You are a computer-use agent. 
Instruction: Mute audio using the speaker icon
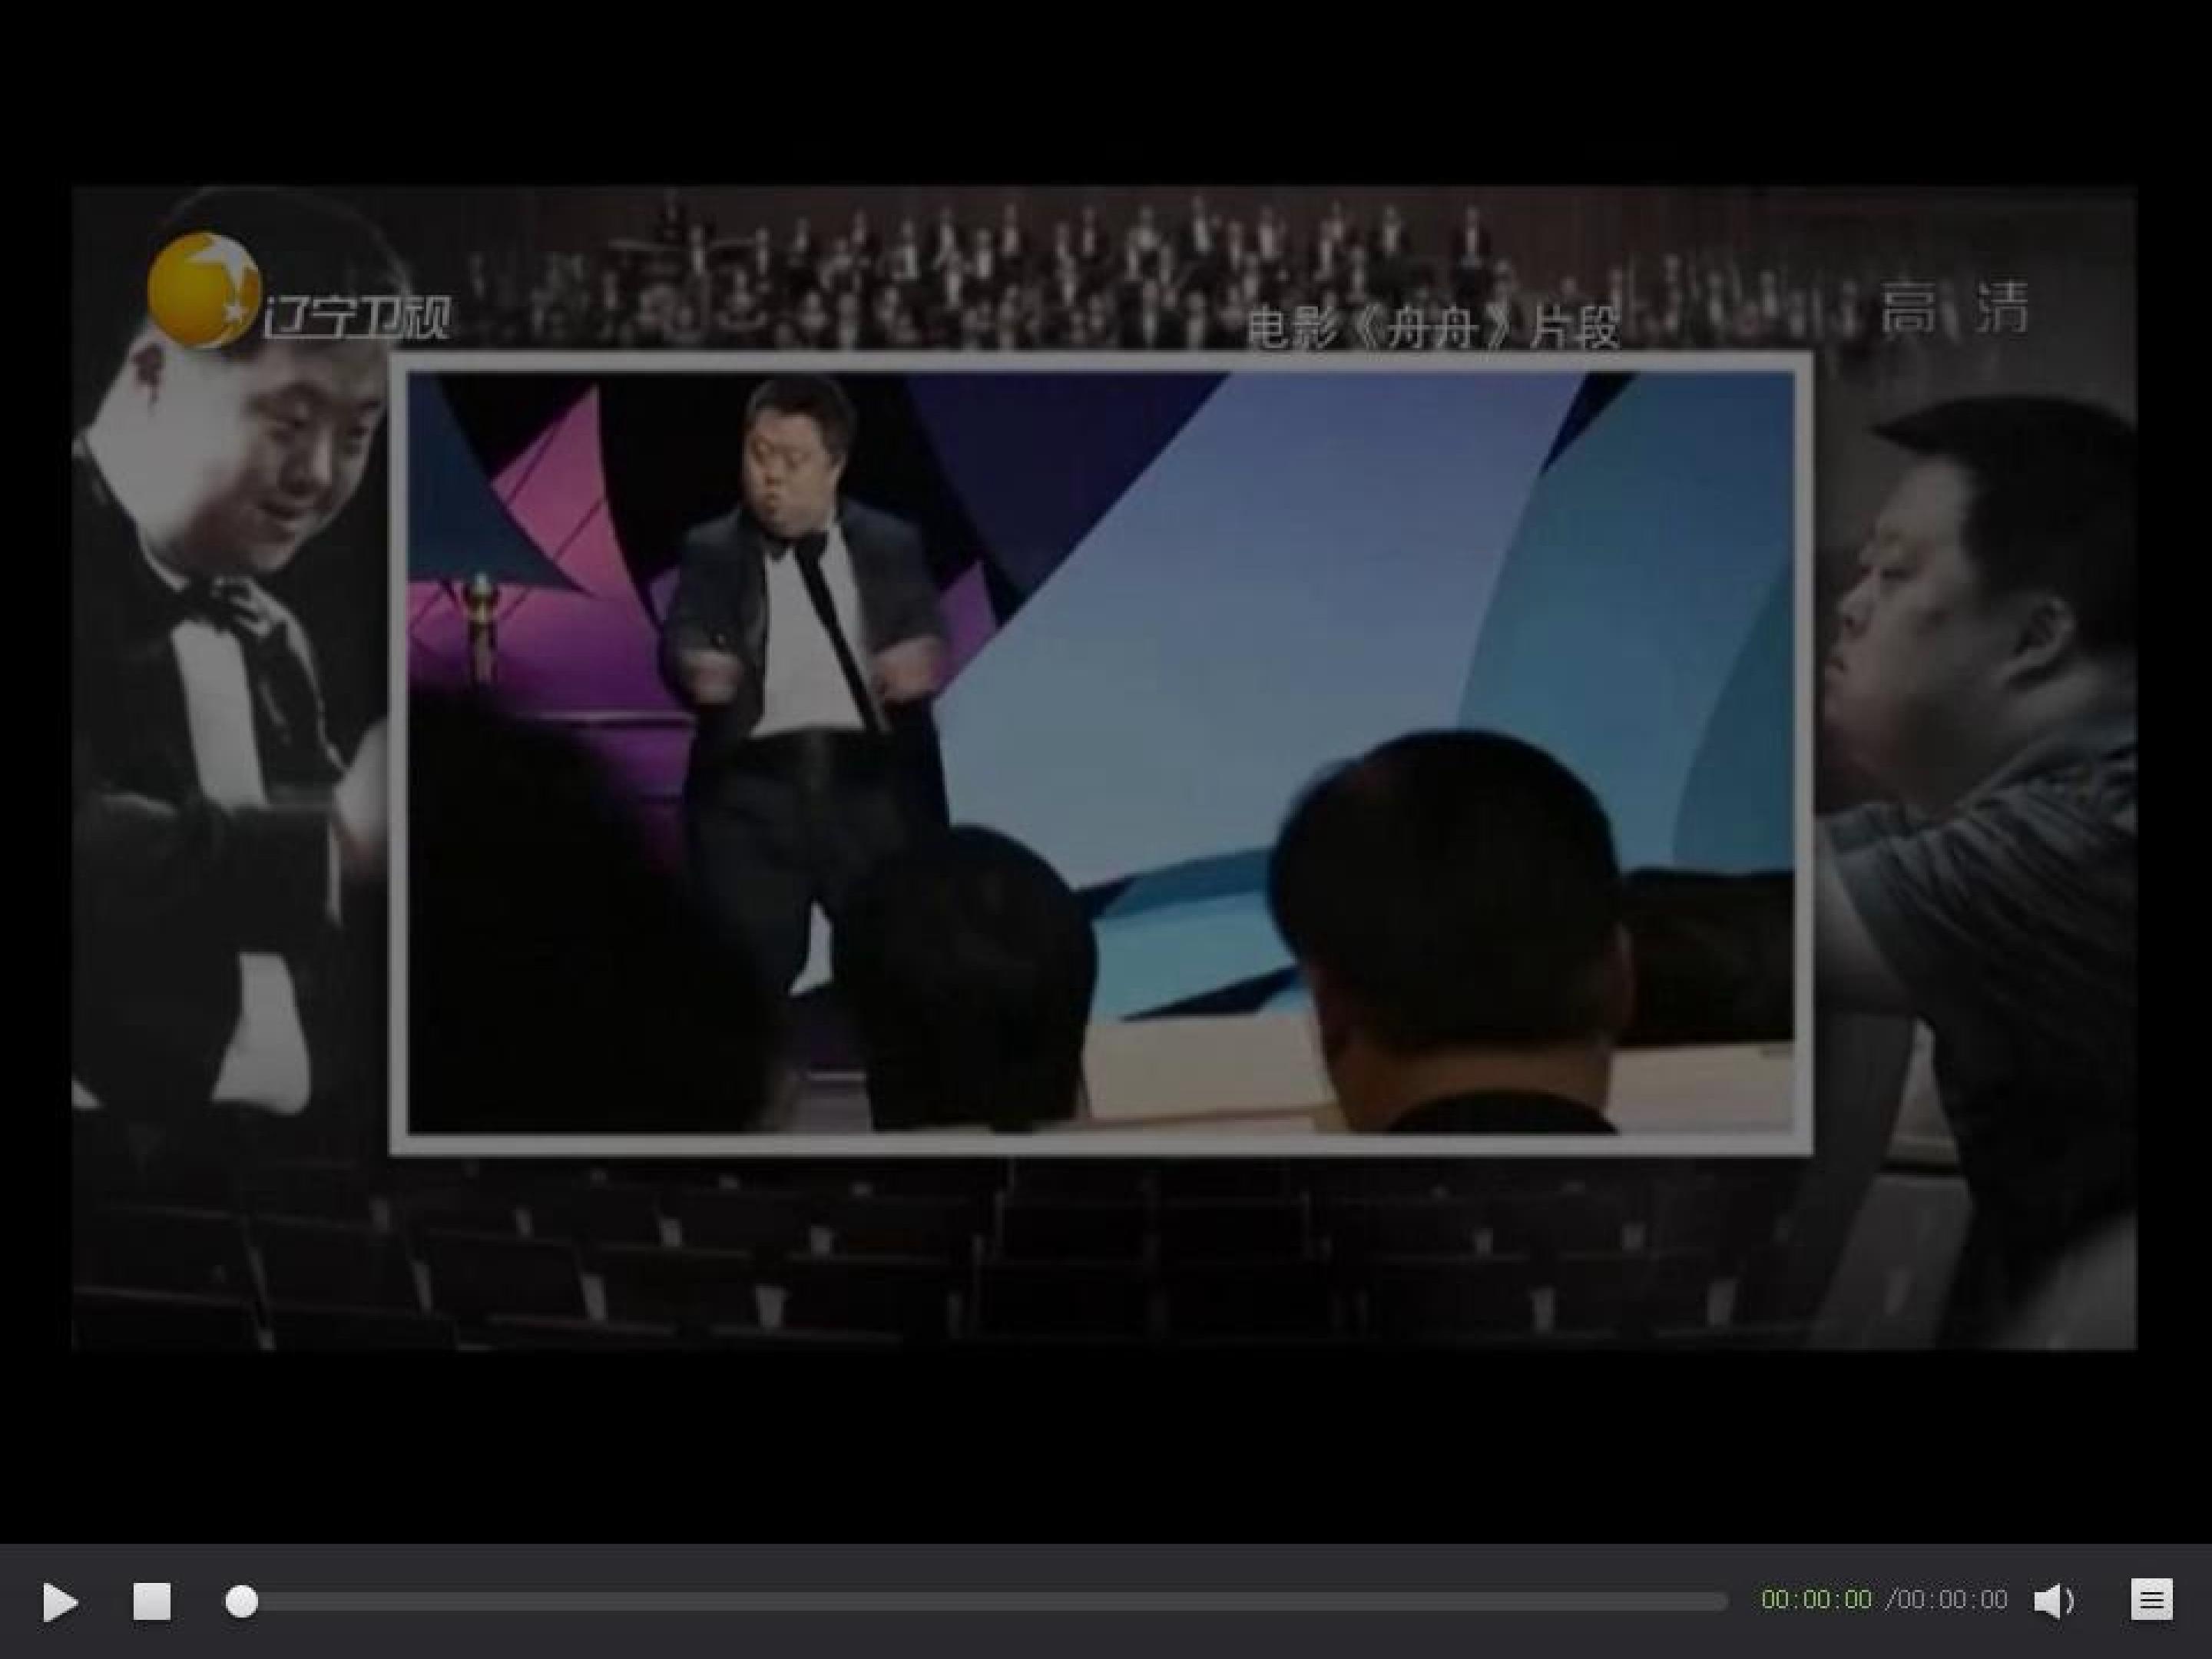point(2054,1601)
